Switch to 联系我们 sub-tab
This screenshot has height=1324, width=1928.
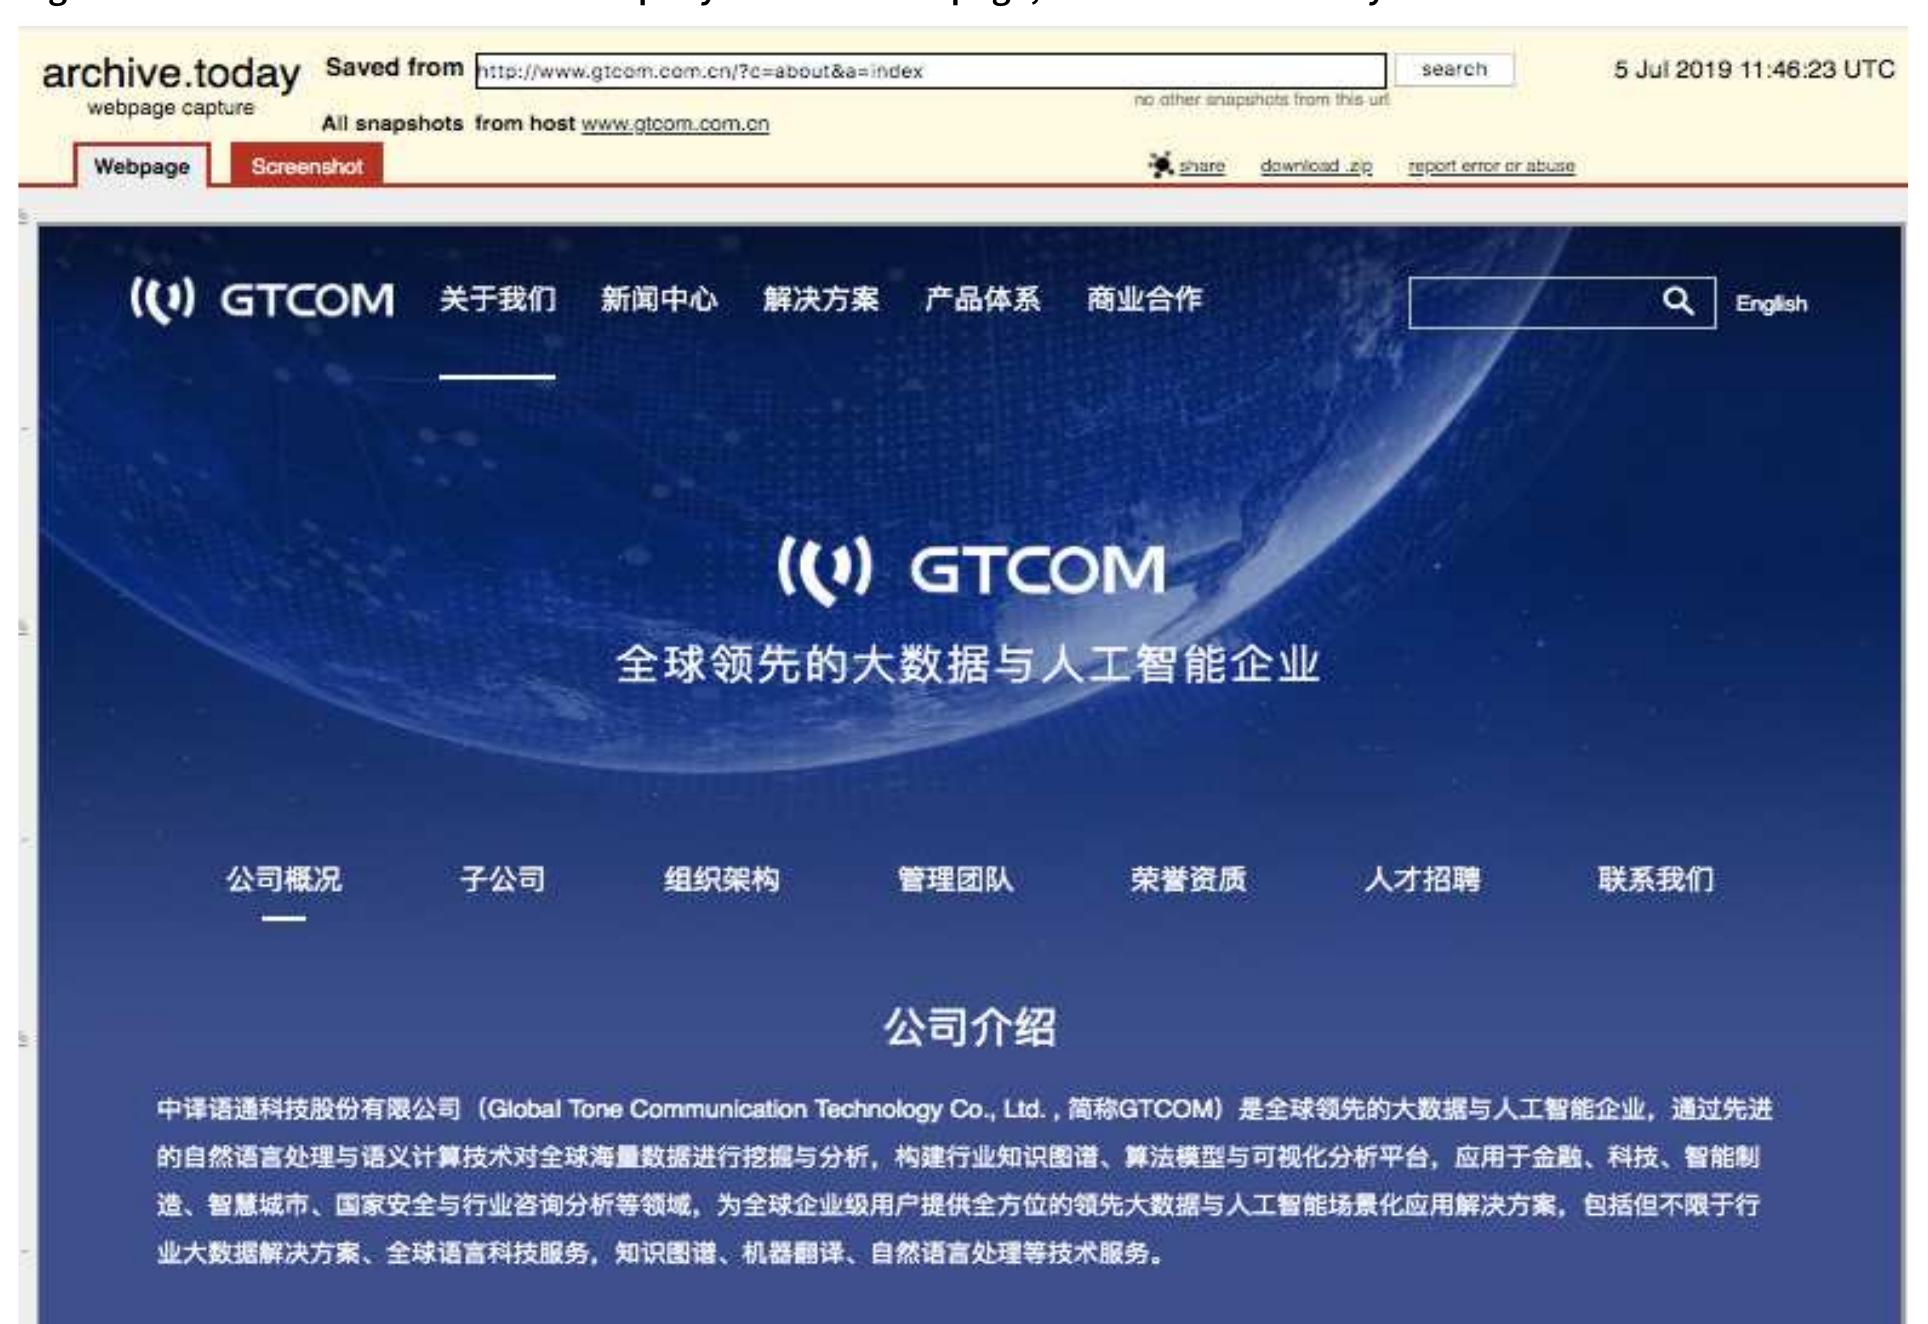pyautogui.click(x=1655, y=880)
